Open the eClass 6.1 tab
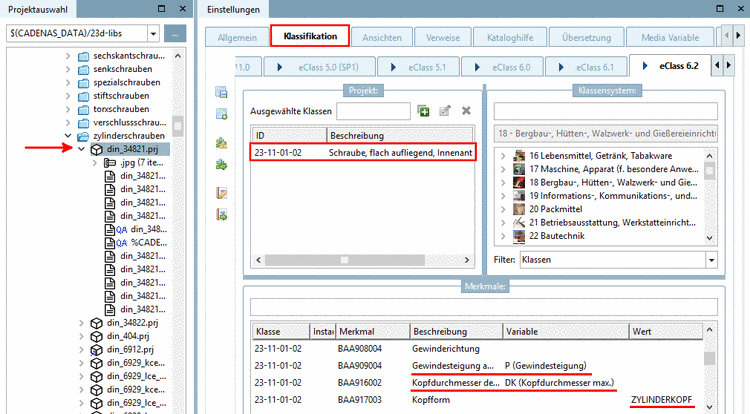Viewport: 750px width, 414px height. (586, 67)
